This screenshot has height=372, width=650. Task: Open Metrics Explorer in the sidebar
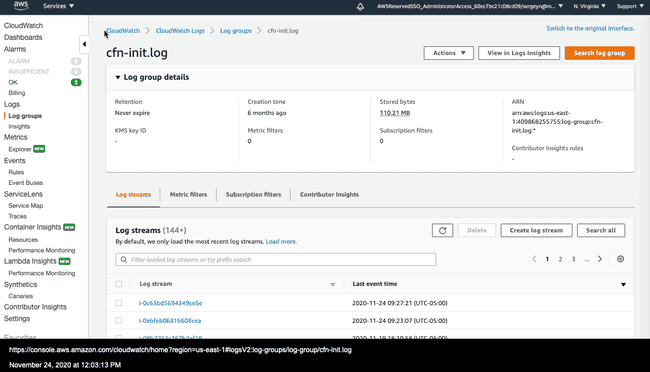coord(20,149)
